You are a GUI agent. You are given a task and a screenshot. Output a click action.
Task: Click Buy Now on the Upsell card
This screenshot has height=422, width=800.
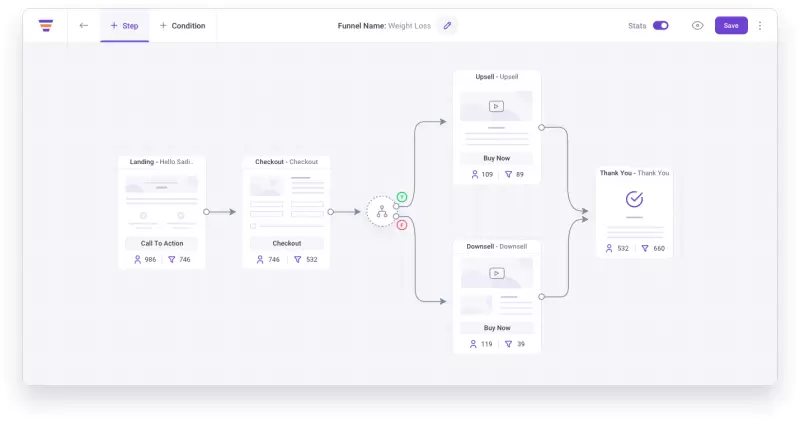click(496, 158)
